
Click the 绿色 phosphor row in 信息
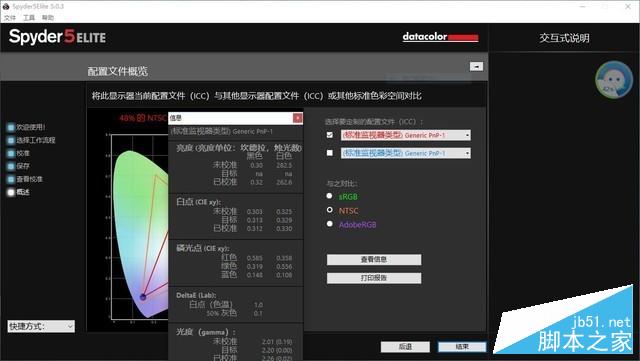257,266
